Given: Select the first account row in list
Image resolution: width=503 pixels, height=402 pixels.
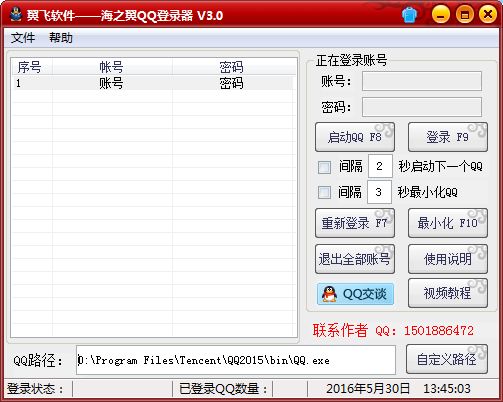Looking at the screenshot, I should tap(153, 83).
